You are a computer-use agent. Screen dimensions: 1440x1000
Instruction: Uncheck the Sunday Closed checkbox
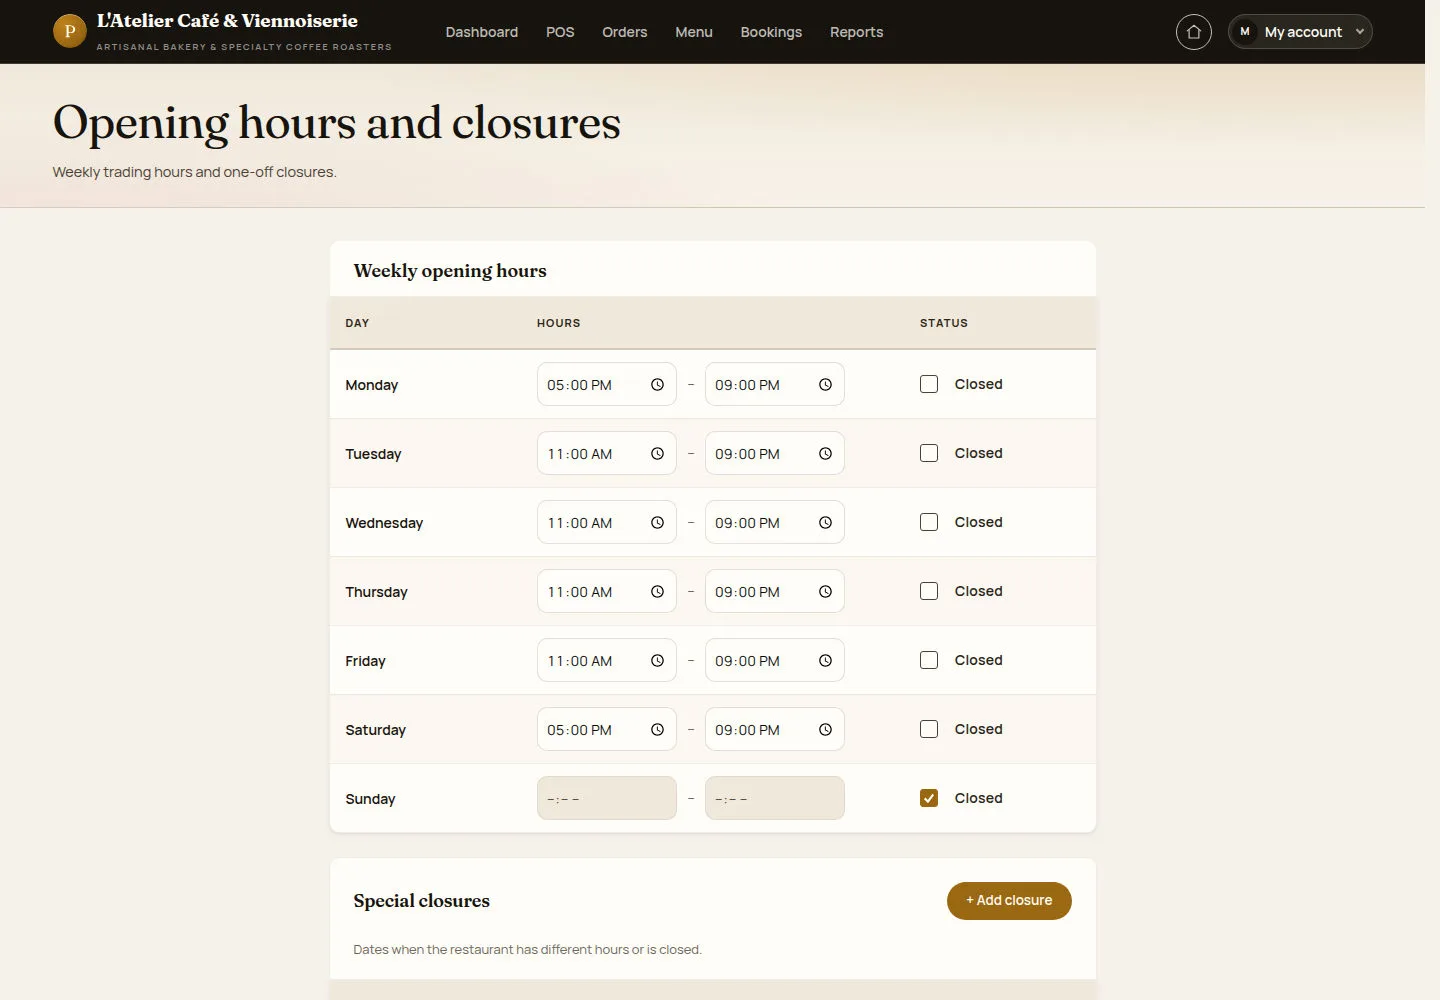929,798
